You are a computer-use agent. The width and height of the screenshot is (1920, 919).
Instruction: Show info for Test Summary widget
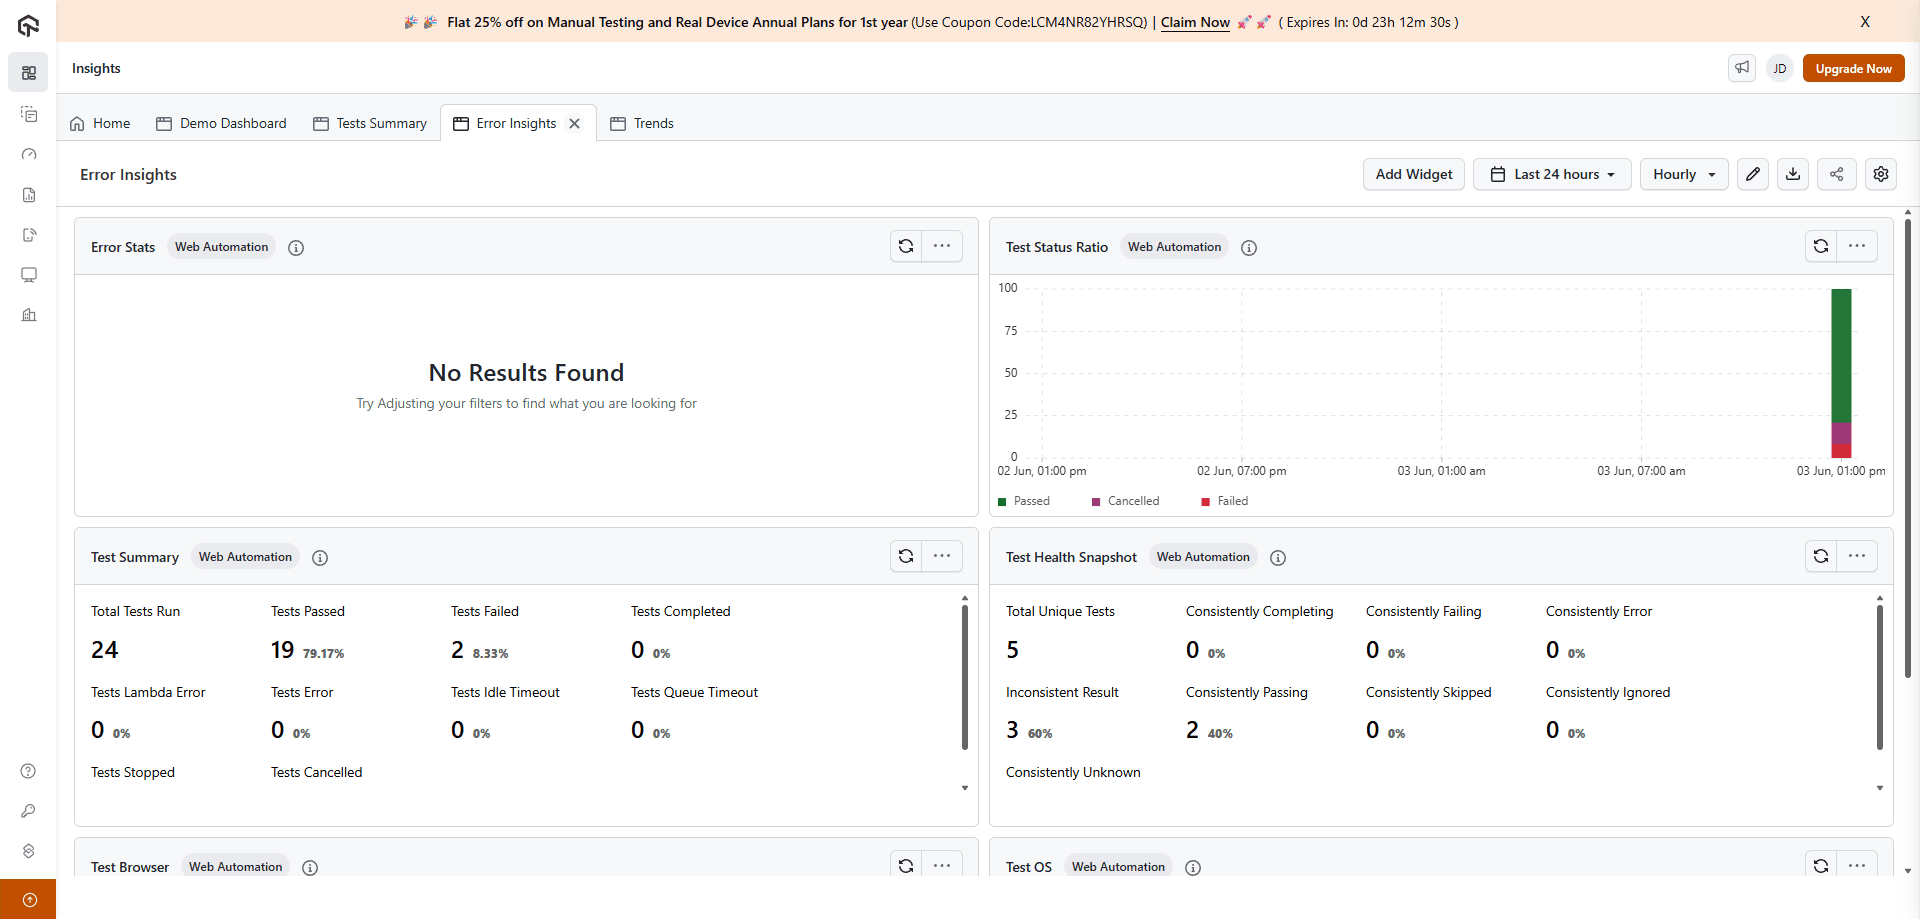pyautogui.click(x=320, y=558)
